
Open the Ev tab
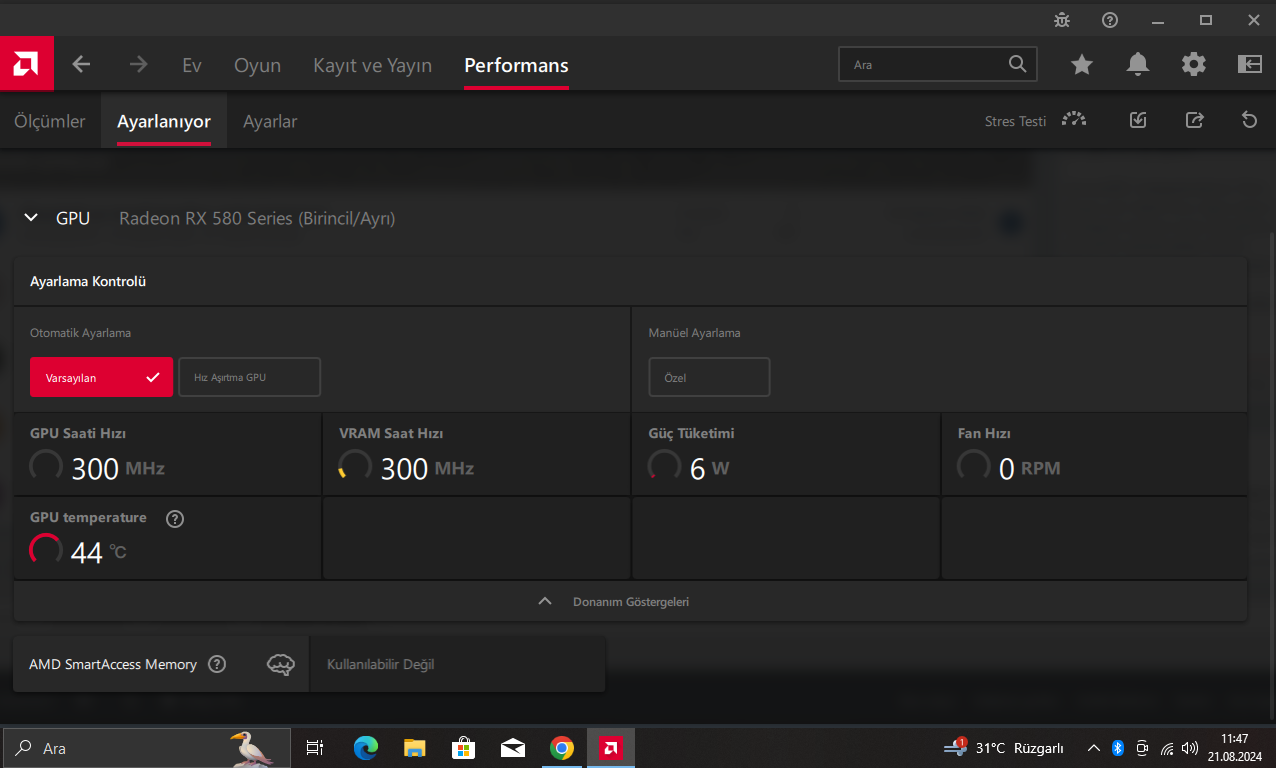tap(192, 65)
